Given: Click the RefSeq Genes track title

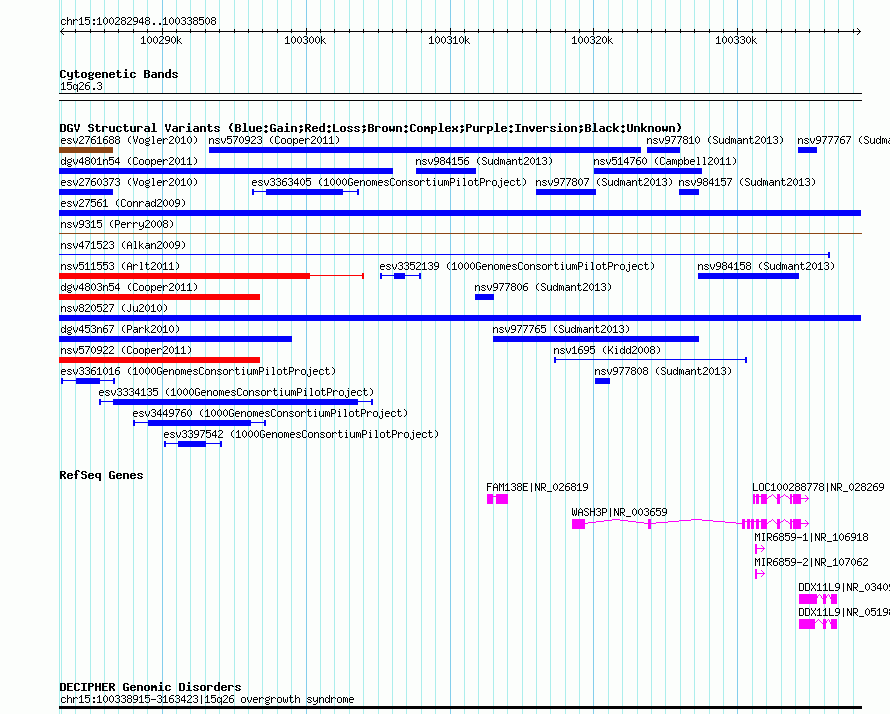Looking at the screenshot, I should [102, 475].
